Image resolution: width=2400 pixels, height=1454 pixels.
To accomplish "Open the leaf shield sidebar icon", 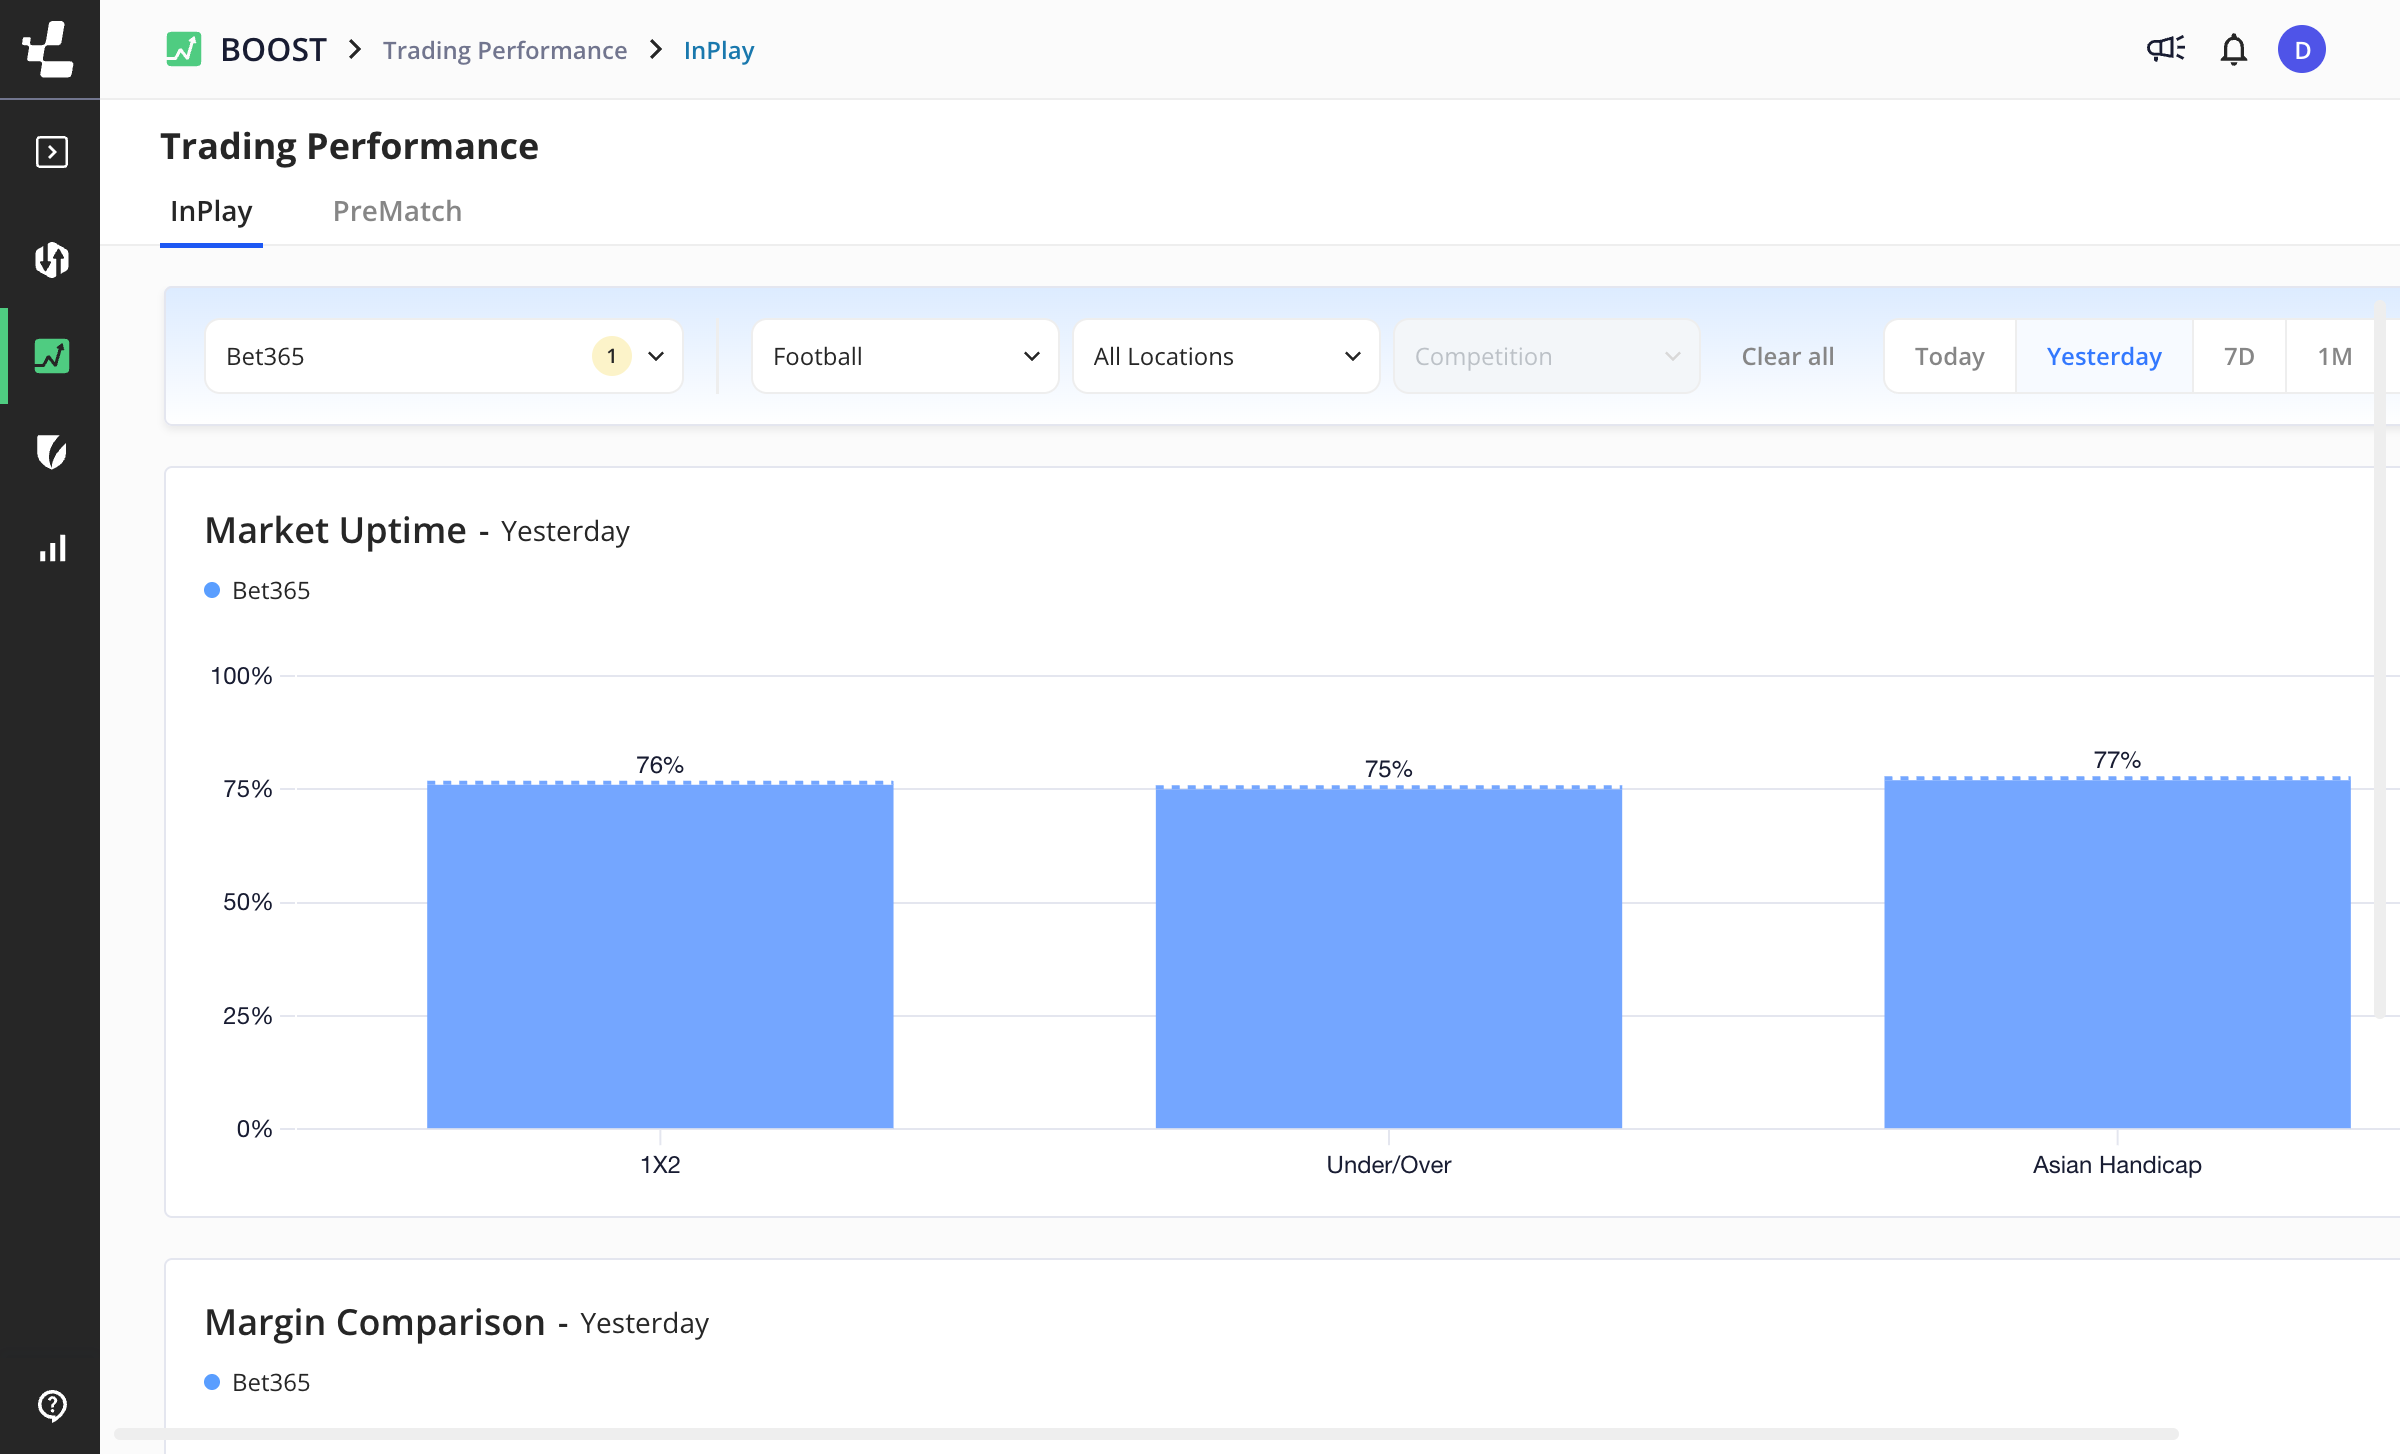I will click(x=51, y=452).
